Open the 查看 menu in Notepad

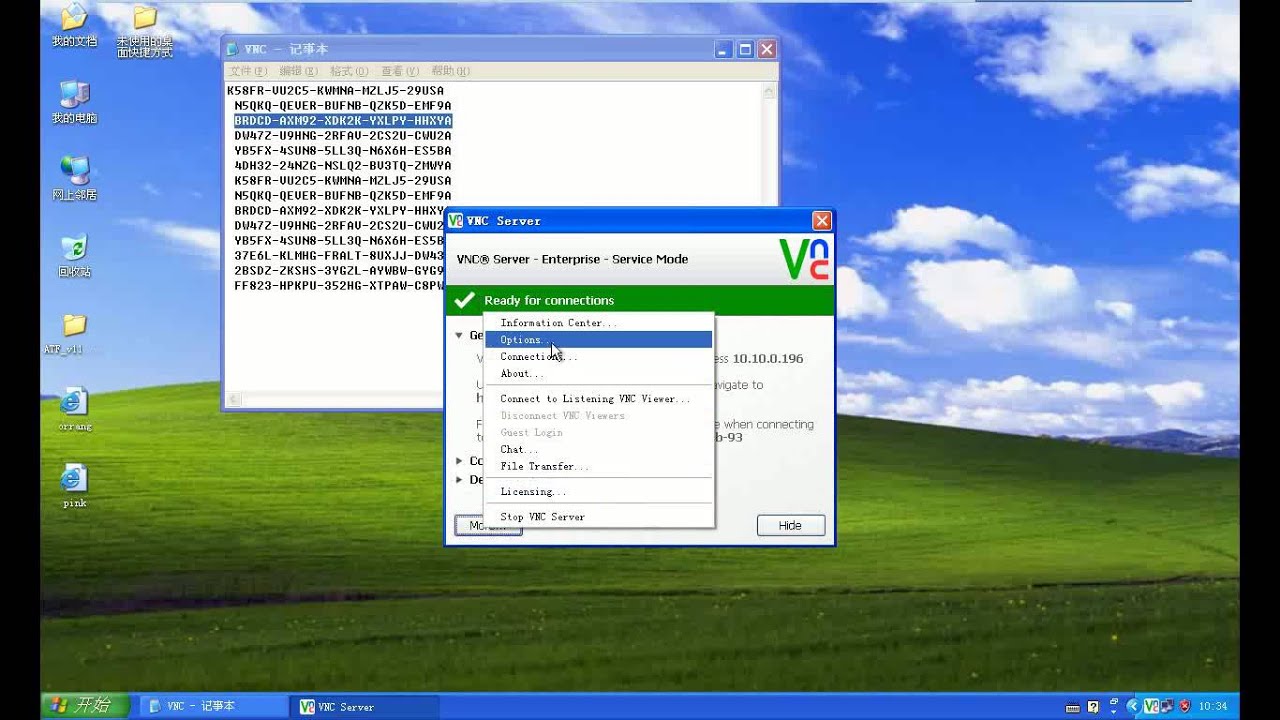pyautogui.click(x=399, y=71)
